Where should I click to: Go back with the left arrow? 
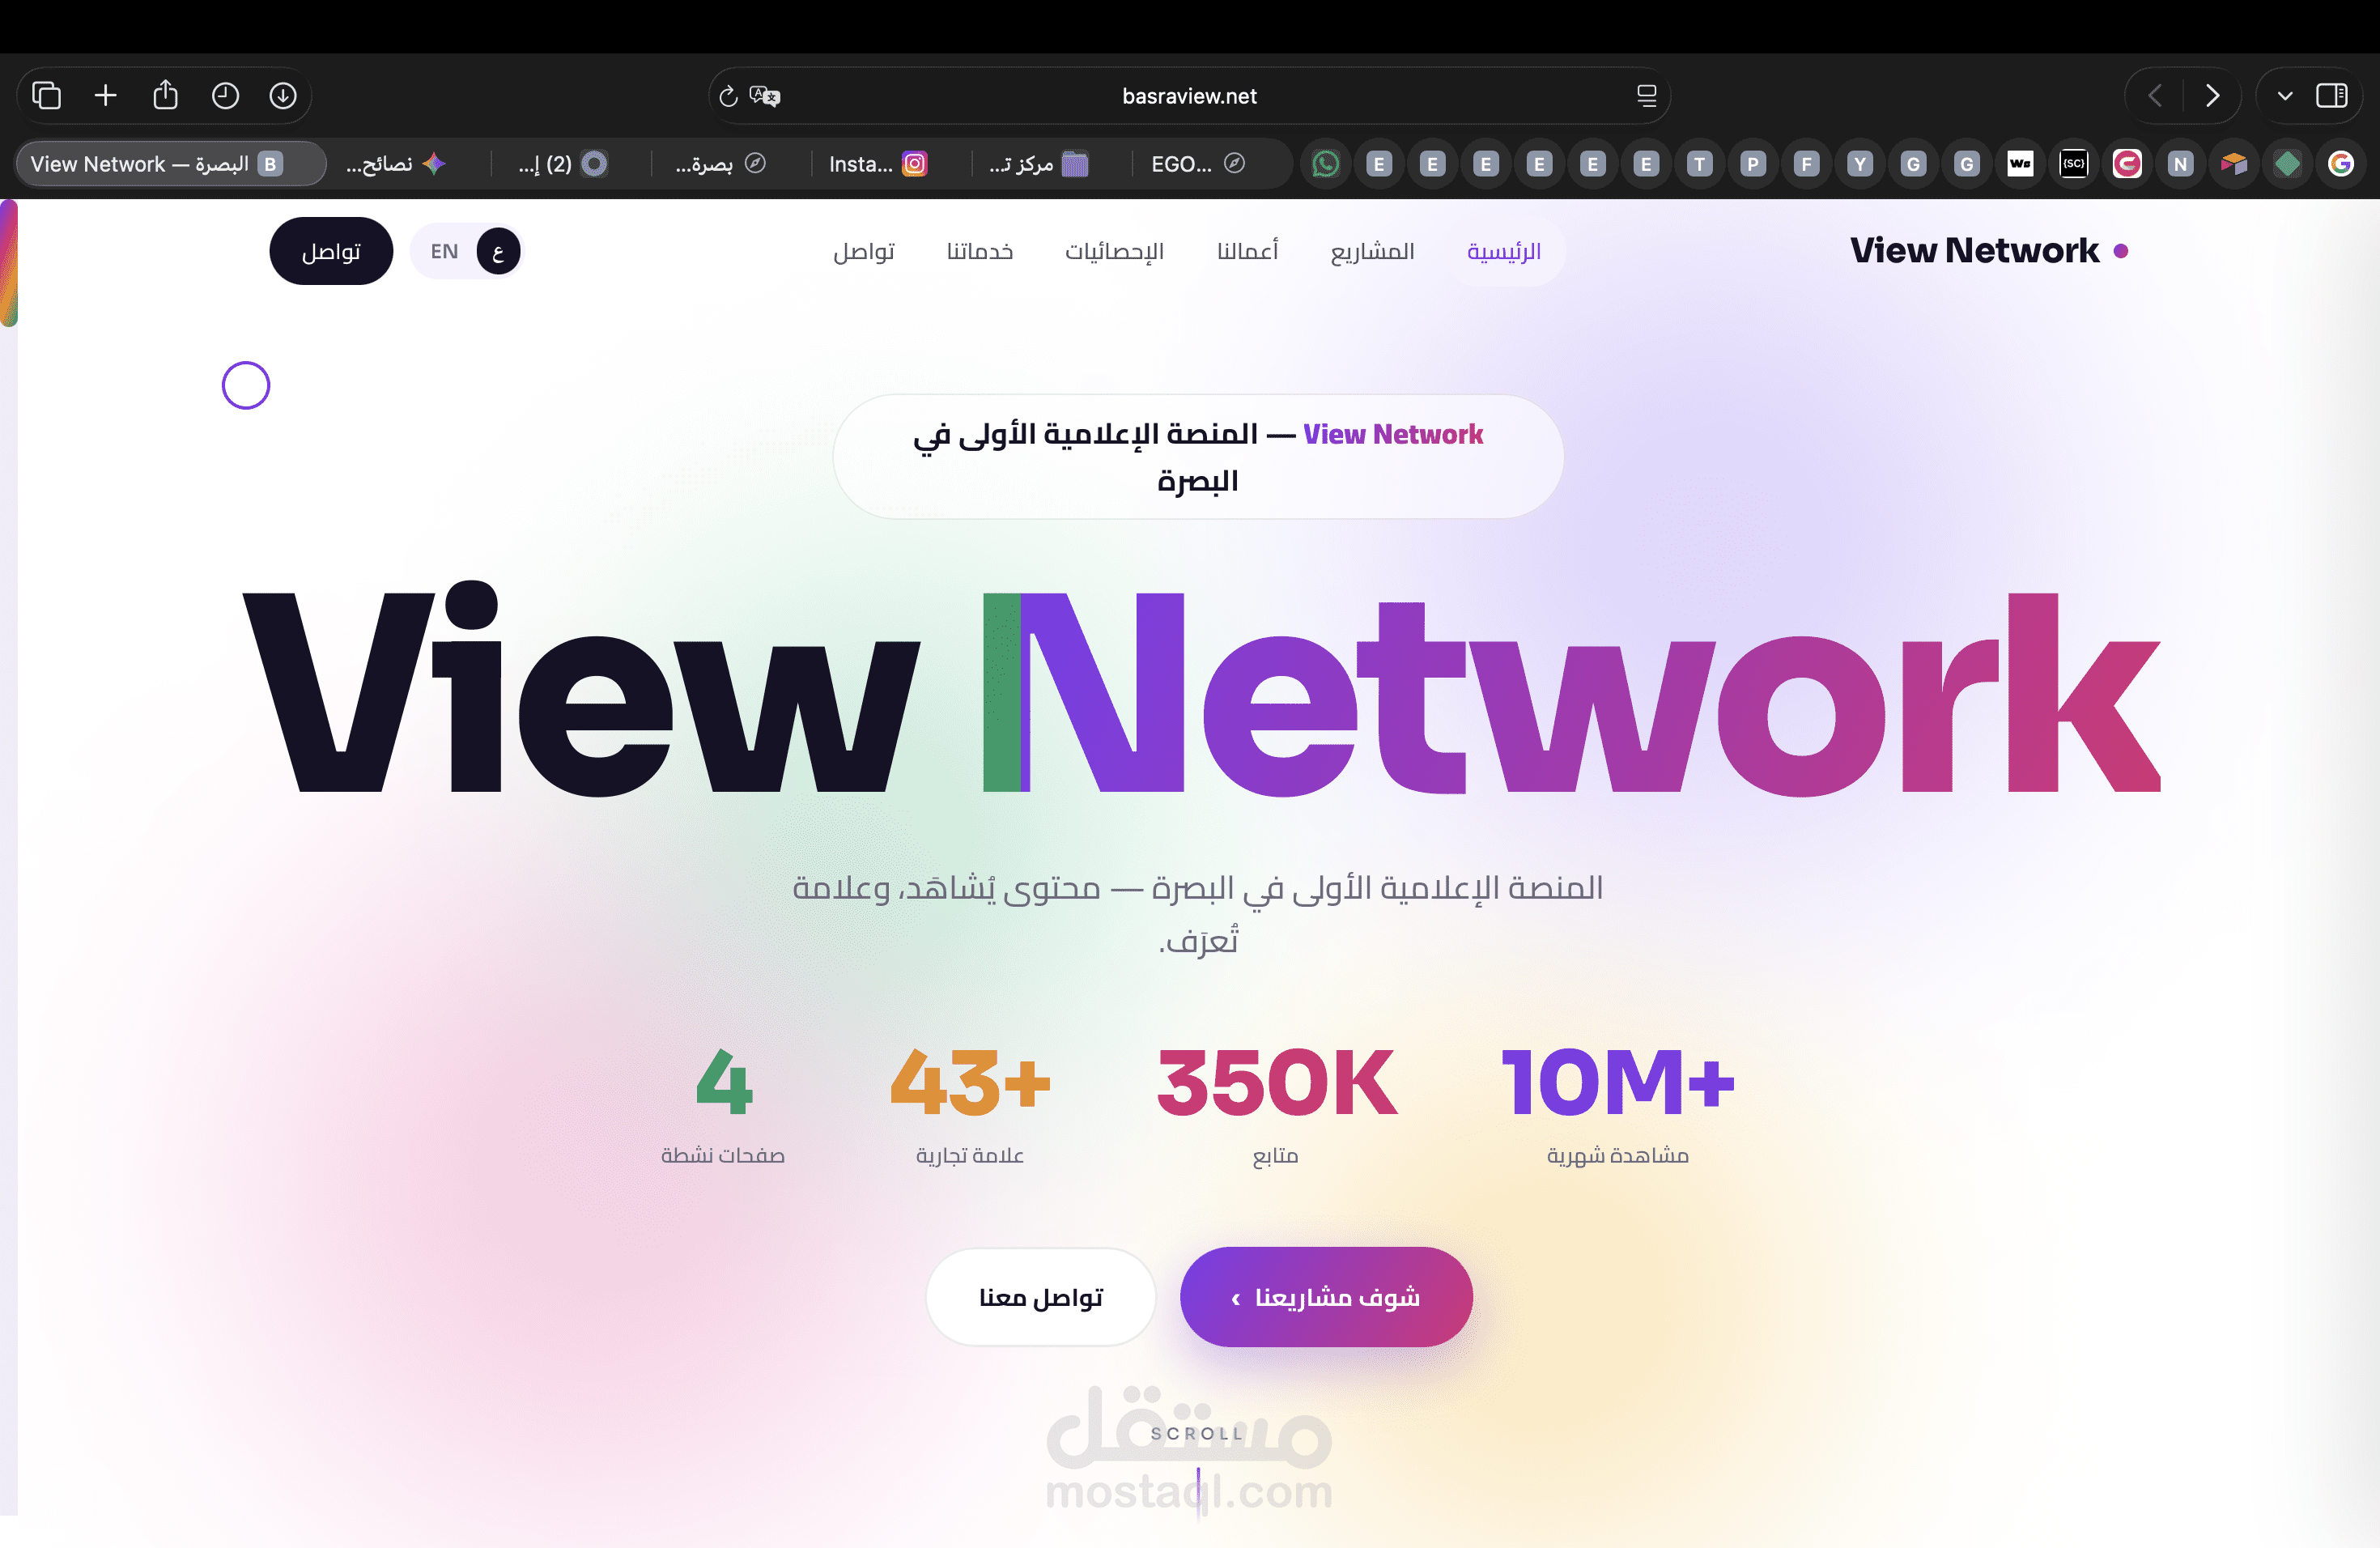tap(2155, 96)
